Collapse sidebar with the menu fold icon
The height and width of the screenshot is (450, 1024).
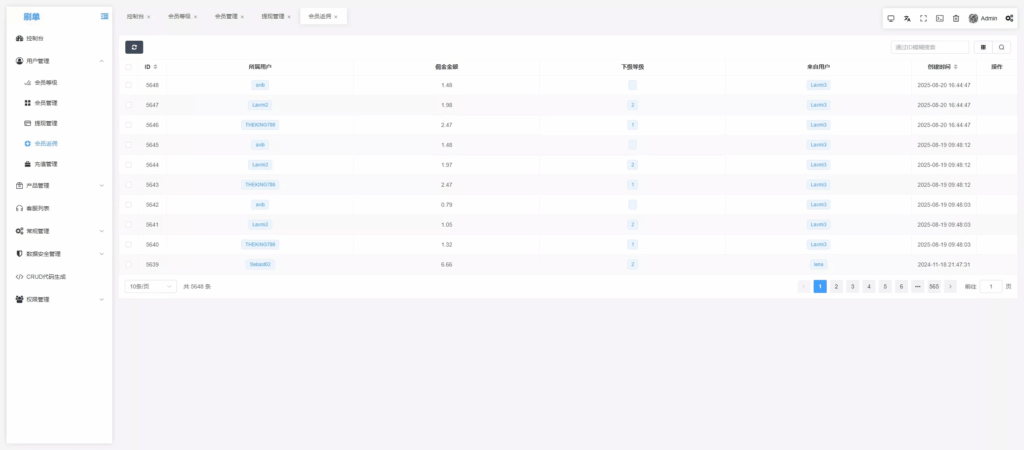coord(105,17)
